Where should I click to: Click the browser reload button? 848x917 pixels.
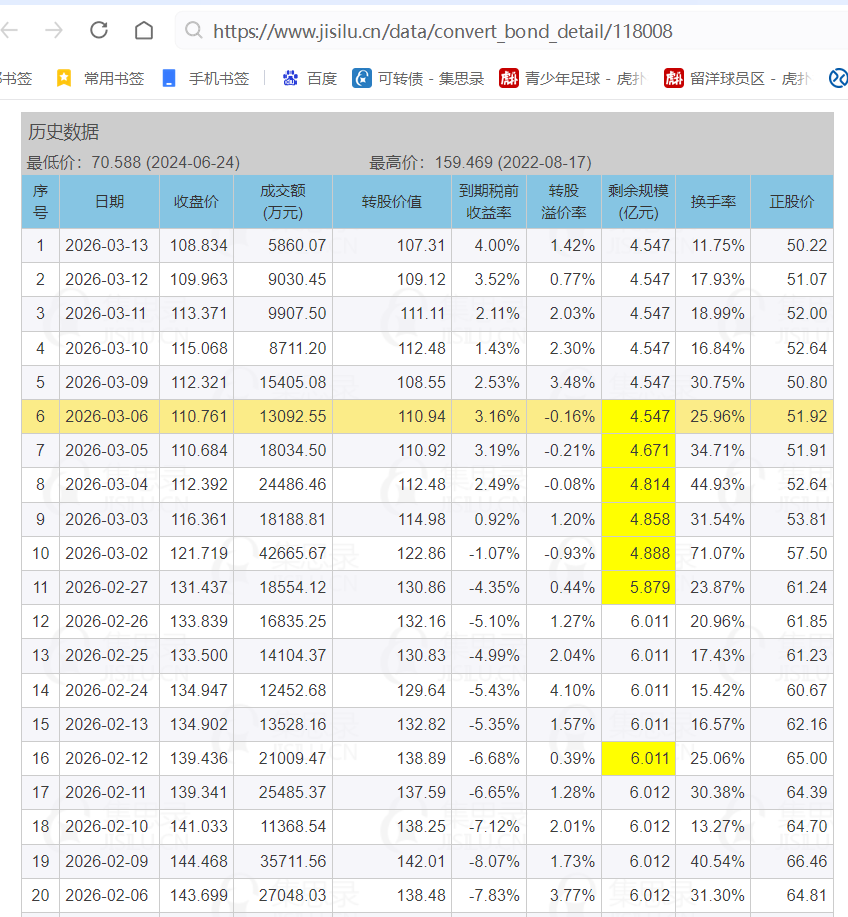98,31
